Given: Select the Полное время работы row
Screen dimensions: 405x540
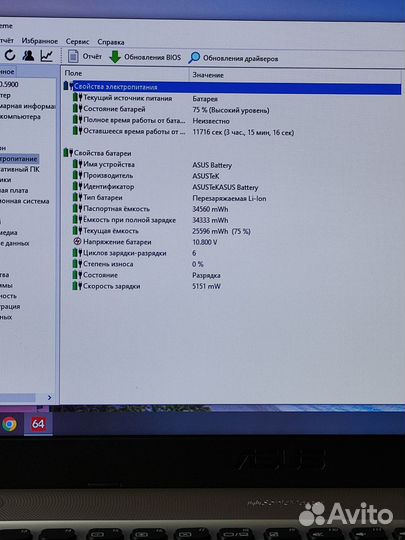Looking at the screenshot, I should pos(232,121).
